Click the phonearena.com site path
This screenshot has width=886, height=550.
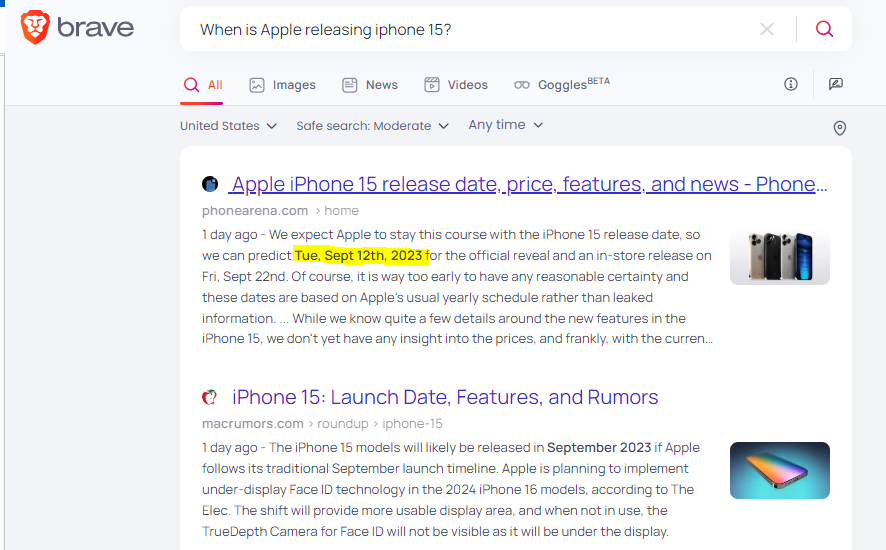click(280, 211)
